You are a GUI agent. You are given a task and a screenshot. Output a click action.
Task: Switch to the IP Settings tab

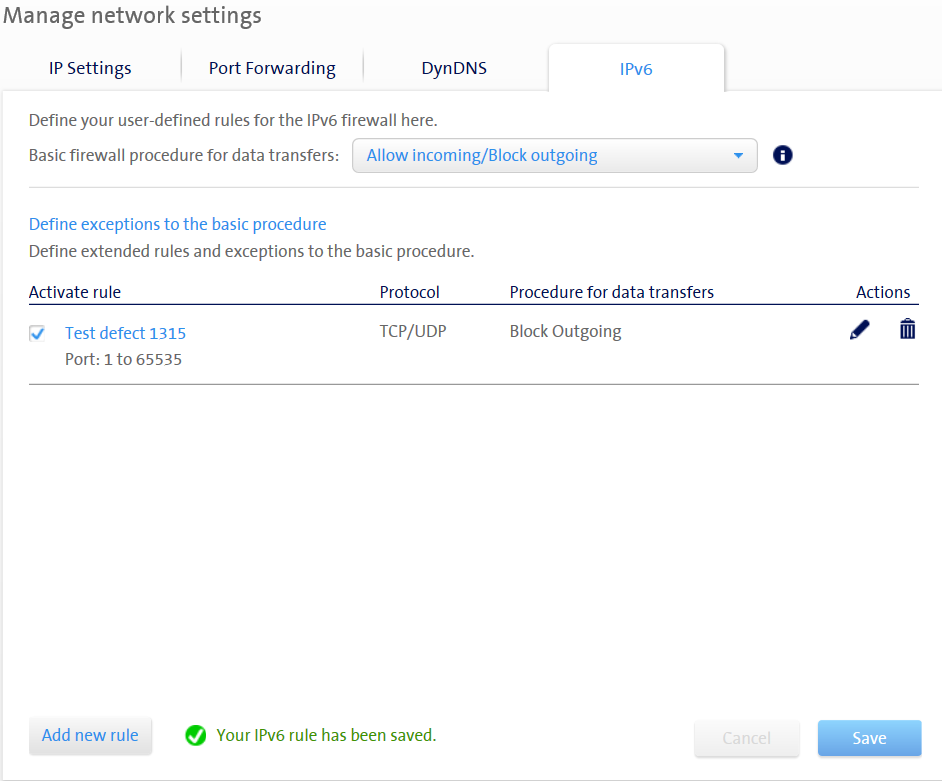[90, 68]
